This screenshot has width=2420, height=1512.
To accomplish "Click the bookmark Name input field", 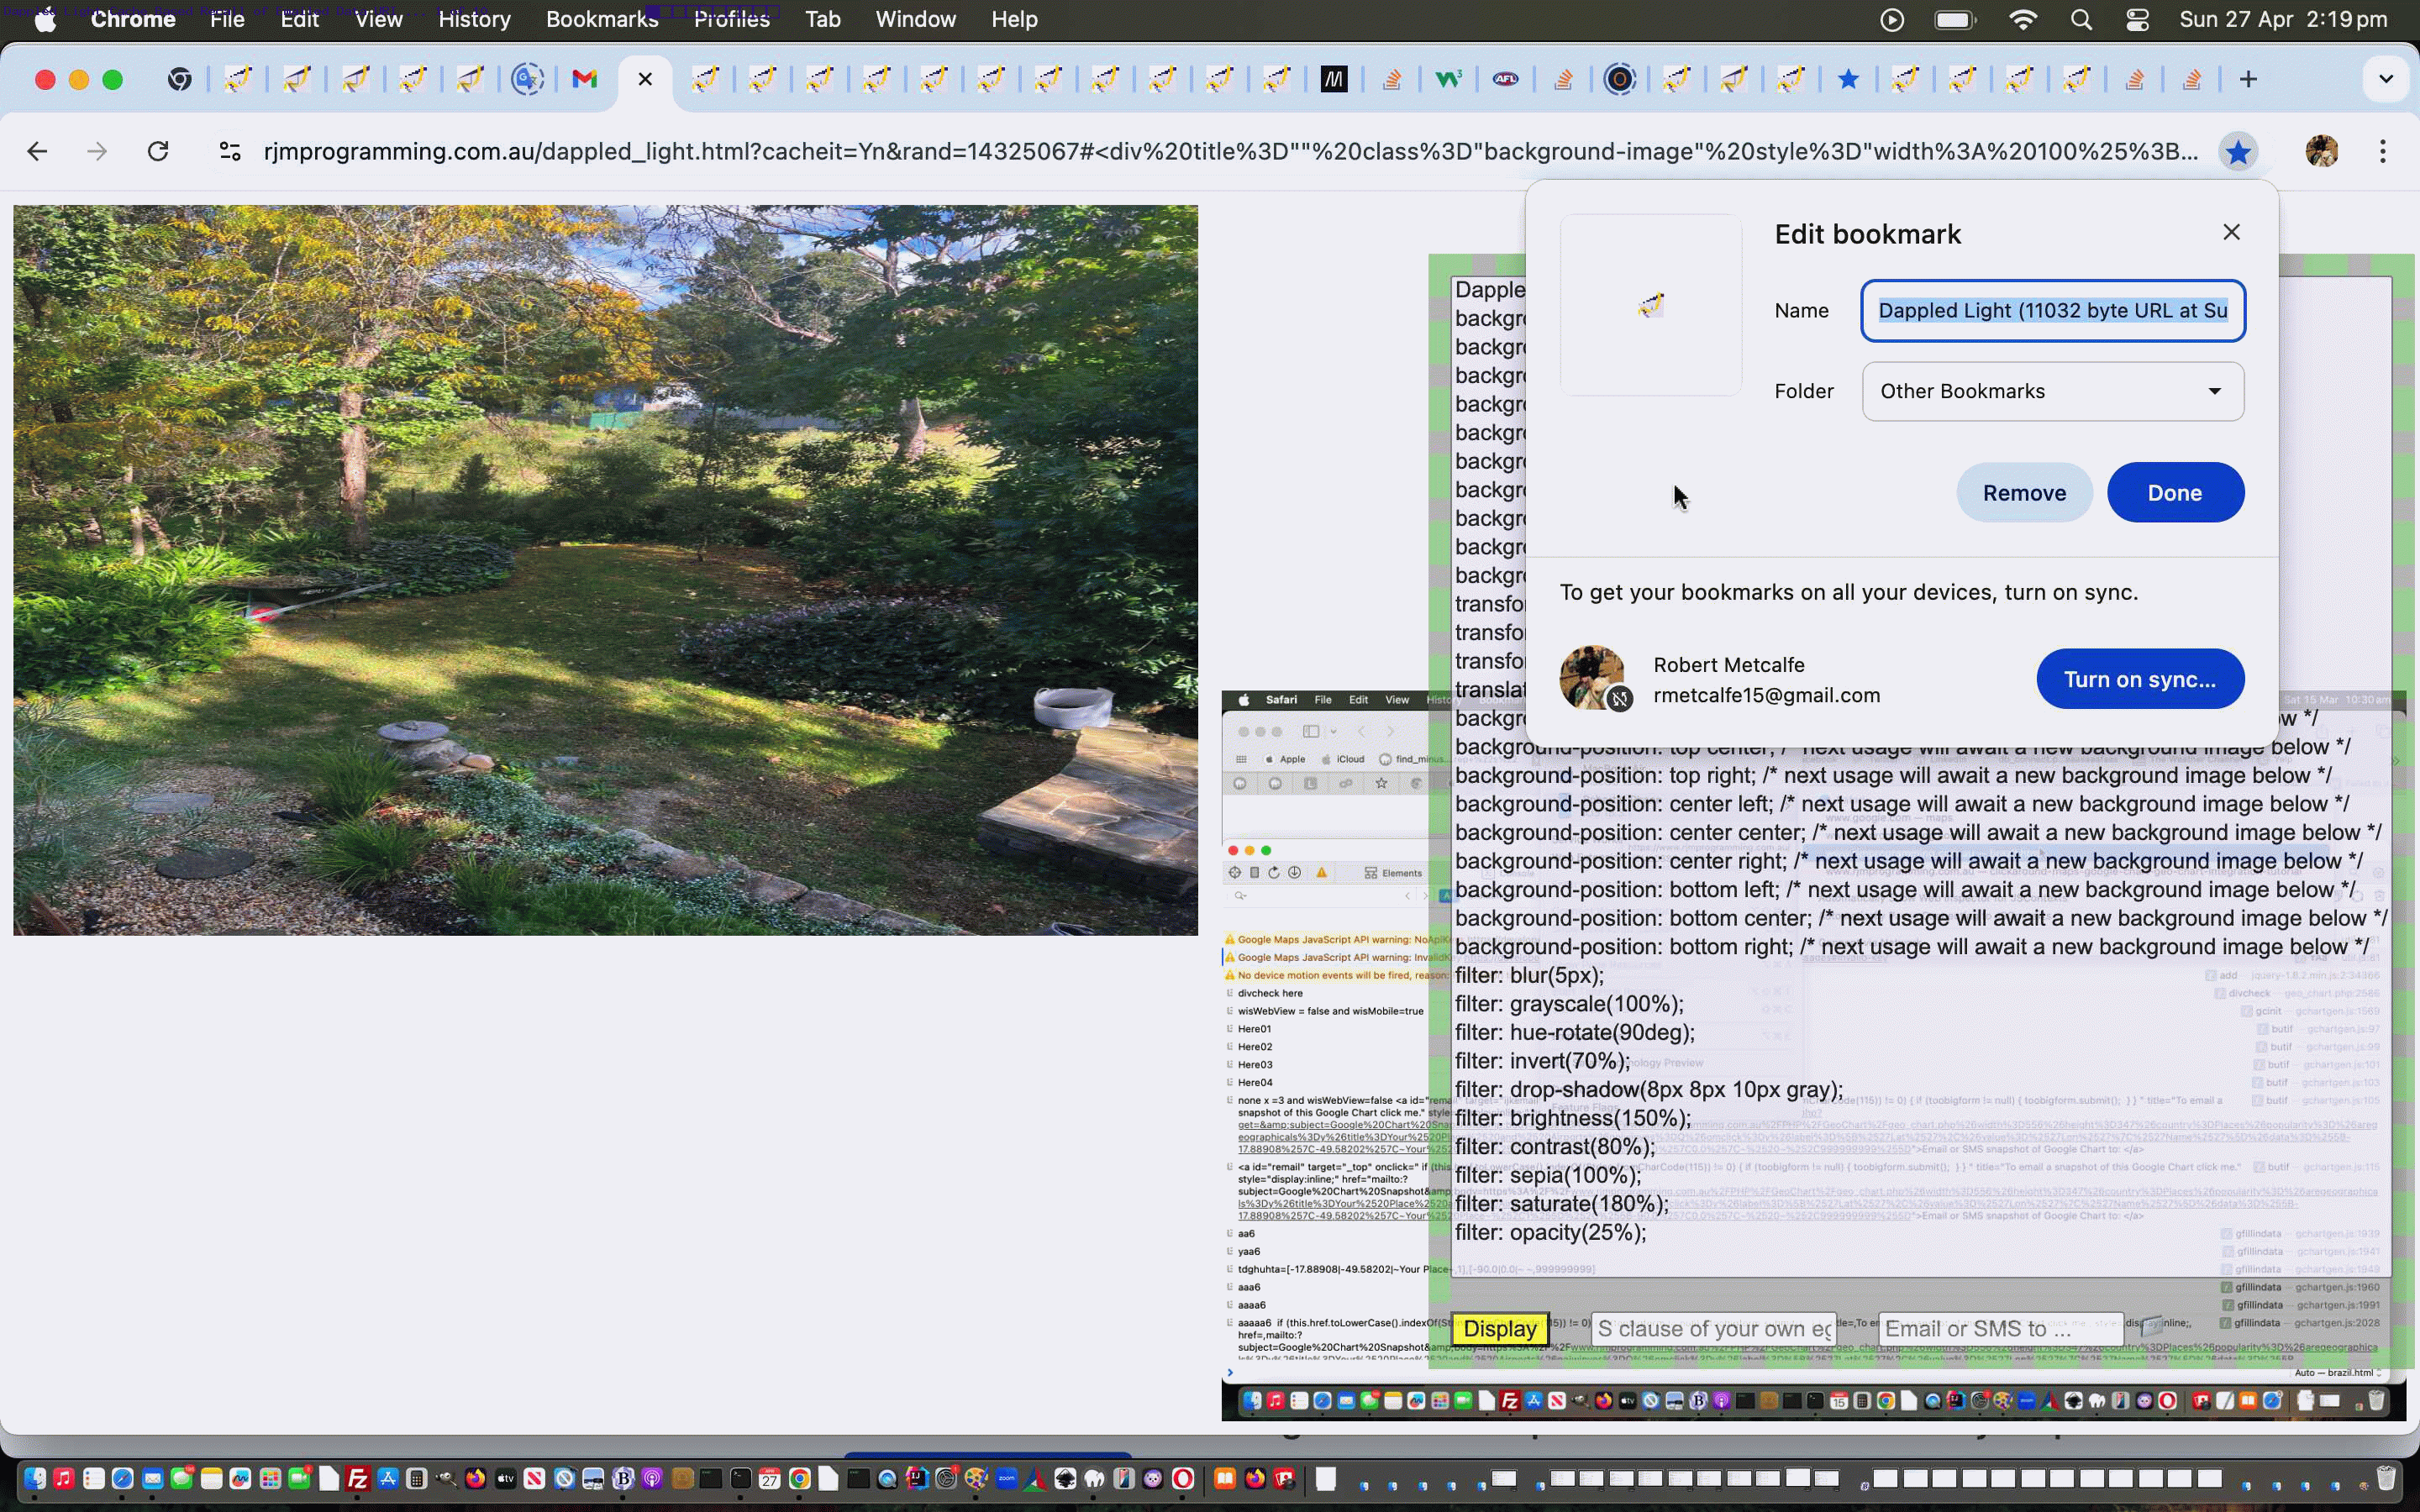I will click(2053, 310).
